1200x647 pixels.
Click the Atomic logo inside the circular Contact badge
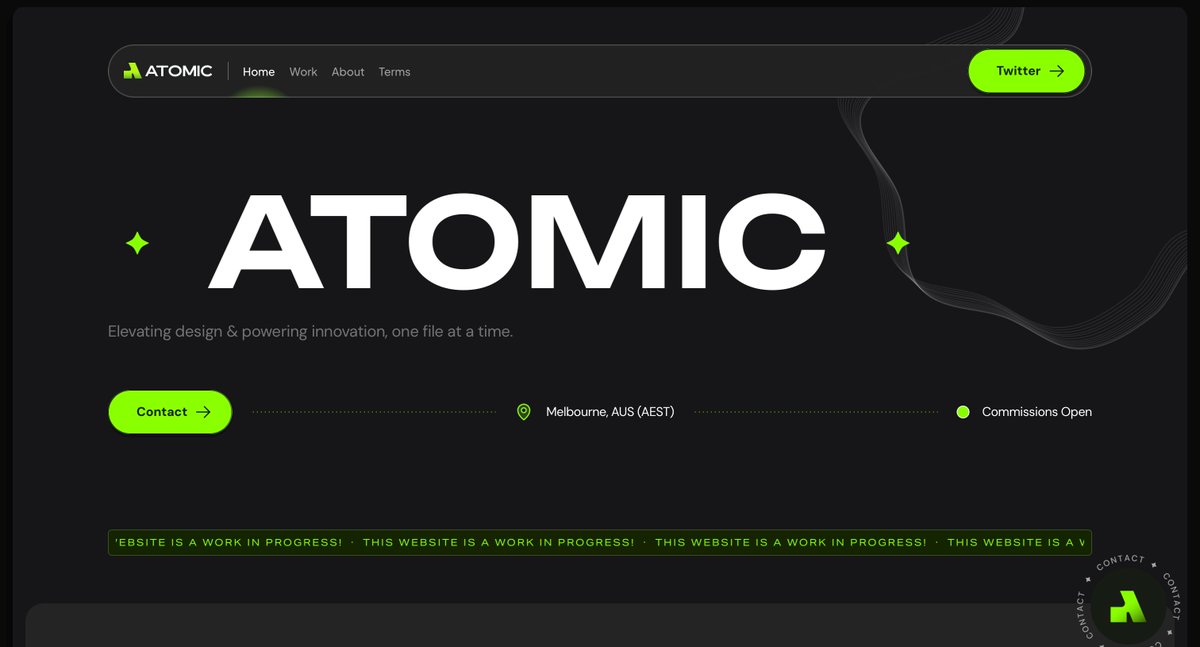click(x=1127, y=605)
